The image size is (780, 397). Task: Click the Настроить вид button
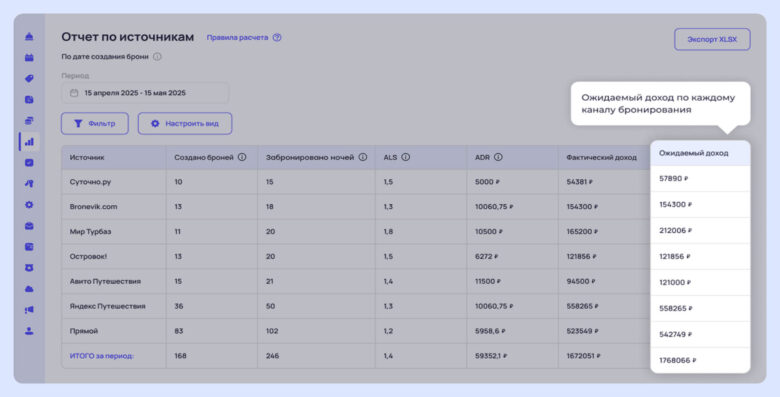pos(185,123)
